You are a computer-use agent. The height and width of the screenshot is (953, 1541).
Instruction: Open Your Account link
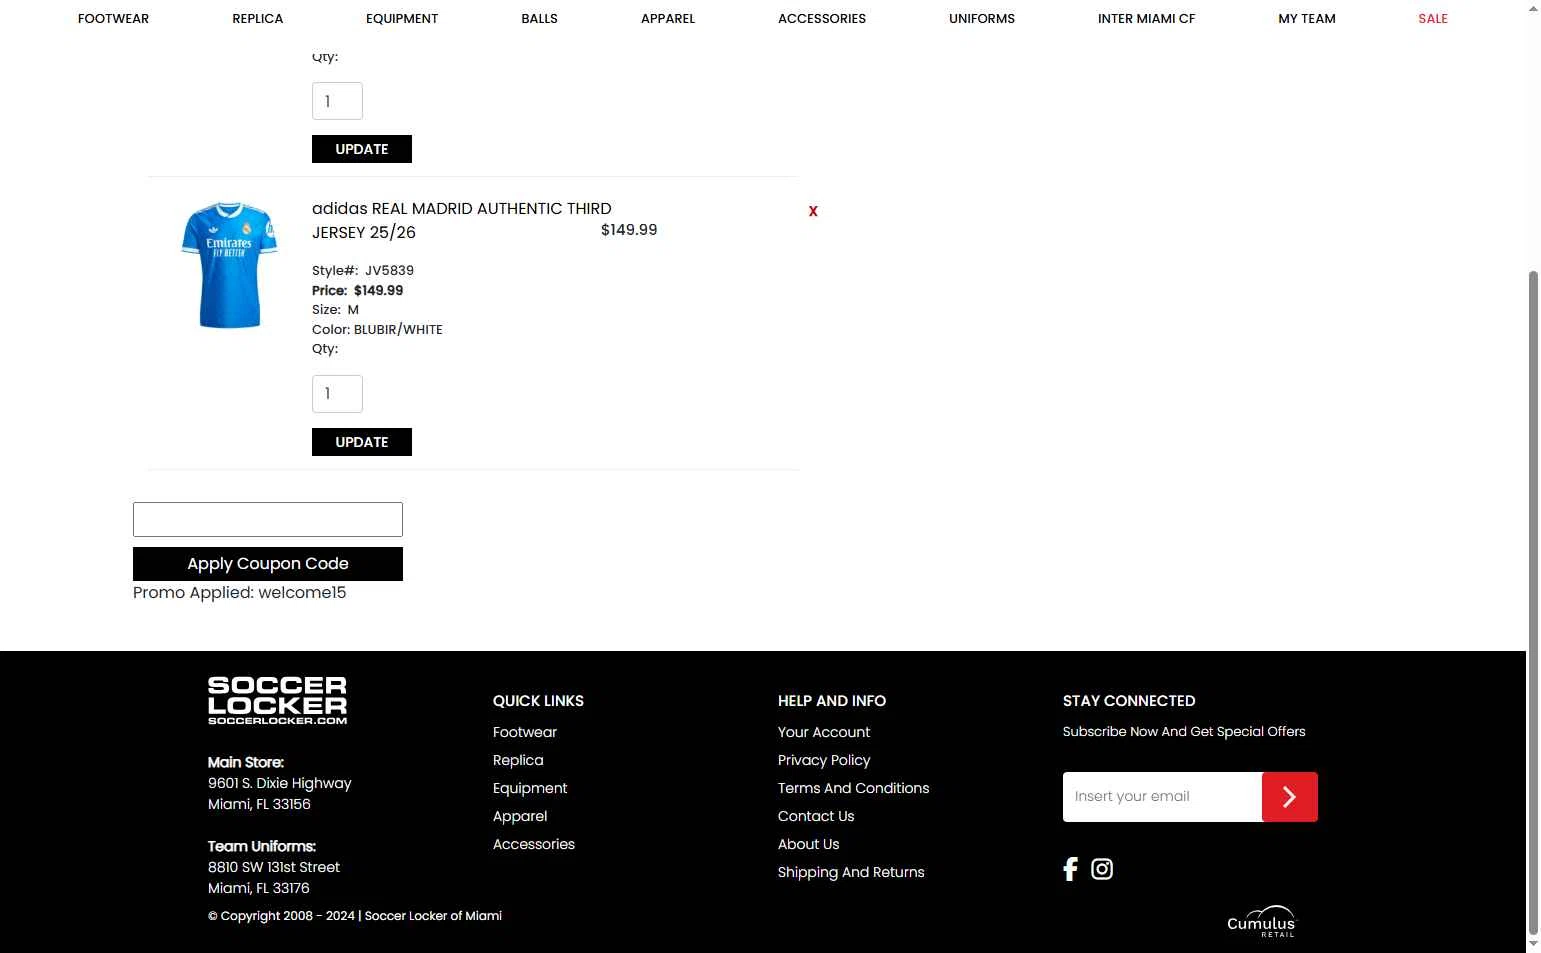[x=824, y=732]
